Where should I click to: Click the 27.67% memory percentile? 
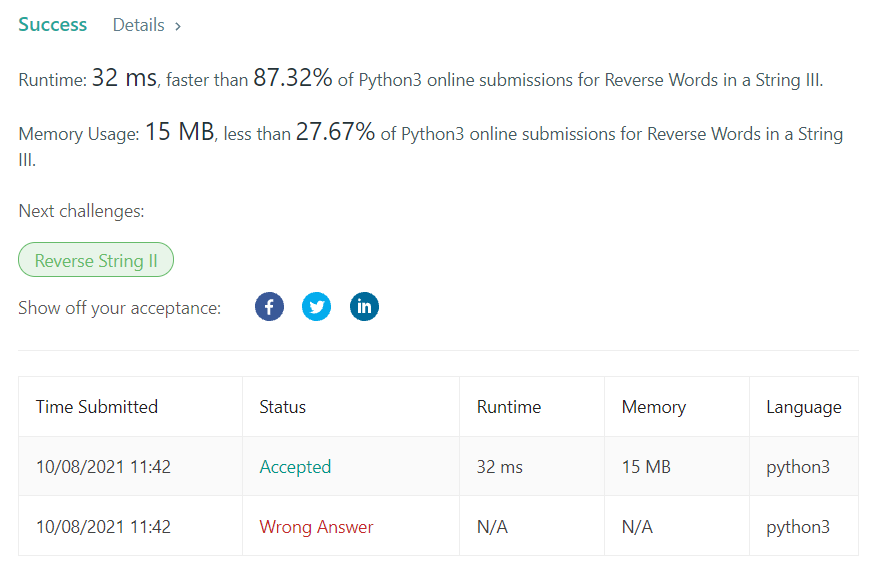335,132
